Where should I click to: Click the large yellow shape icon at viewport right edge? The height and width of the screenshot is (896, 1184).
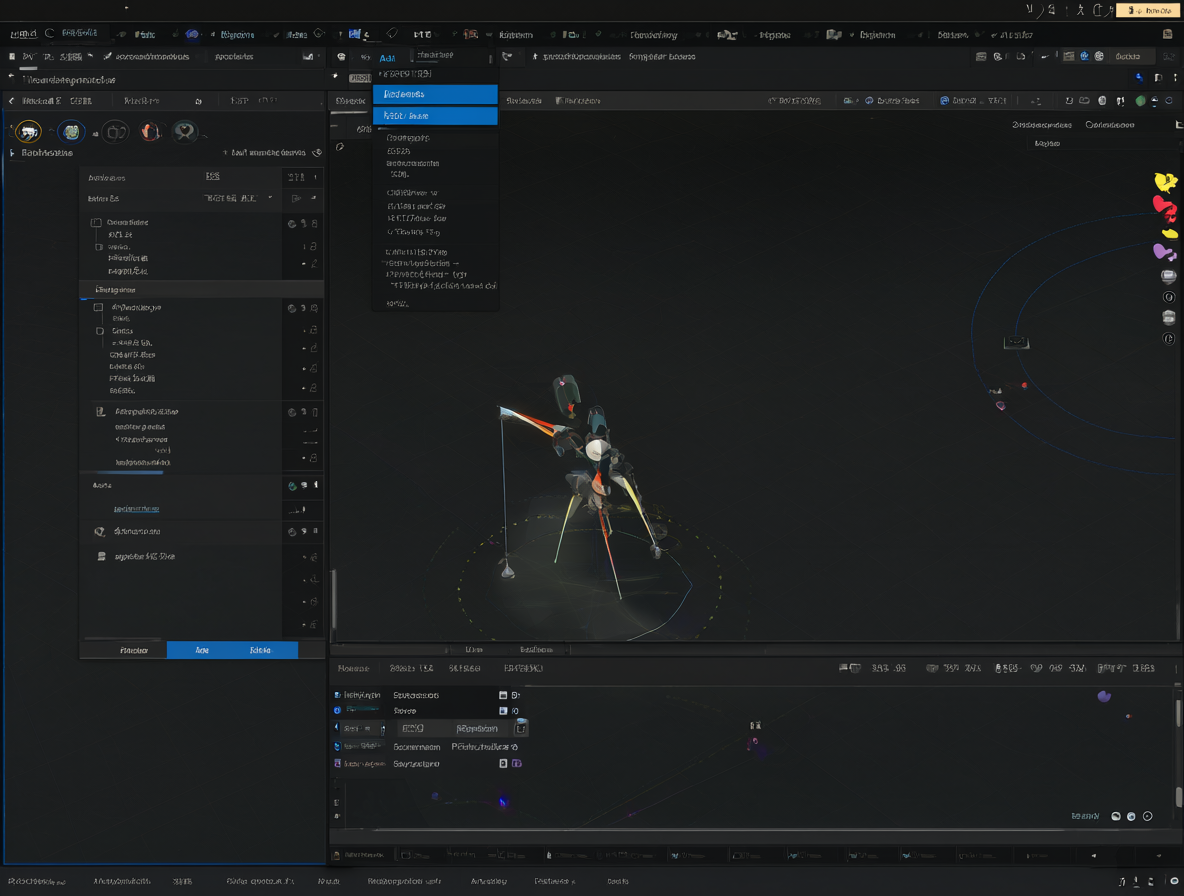(x=1165, y=182)
